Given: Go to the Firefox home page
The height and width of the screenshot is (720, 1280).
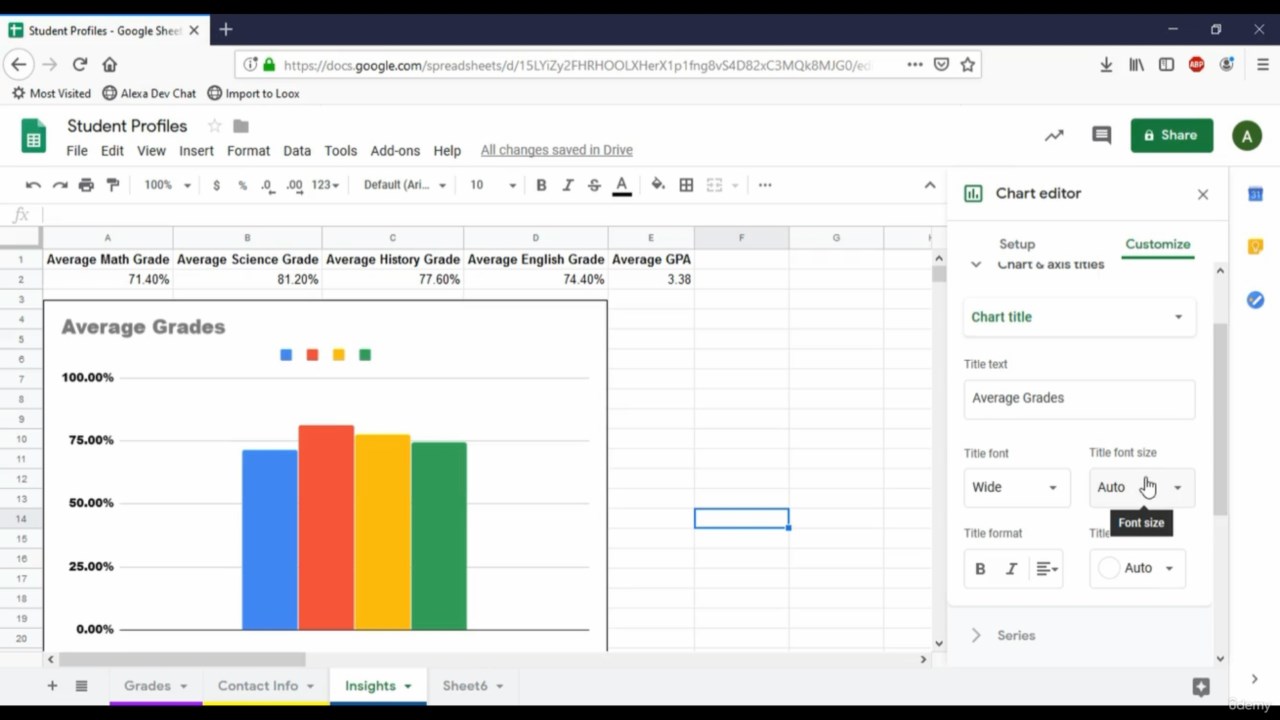Looking at the screenshot, I should click(x=110, y=64).
